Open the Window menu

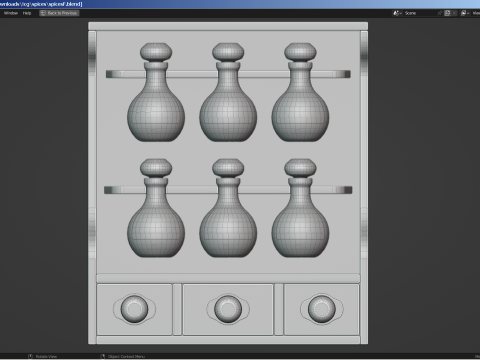tap(11, 13)
